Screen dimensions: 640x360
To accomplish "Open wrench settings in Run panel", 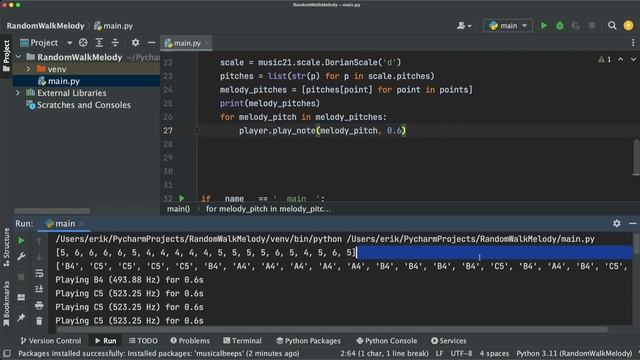I will (x=21, y=257).
